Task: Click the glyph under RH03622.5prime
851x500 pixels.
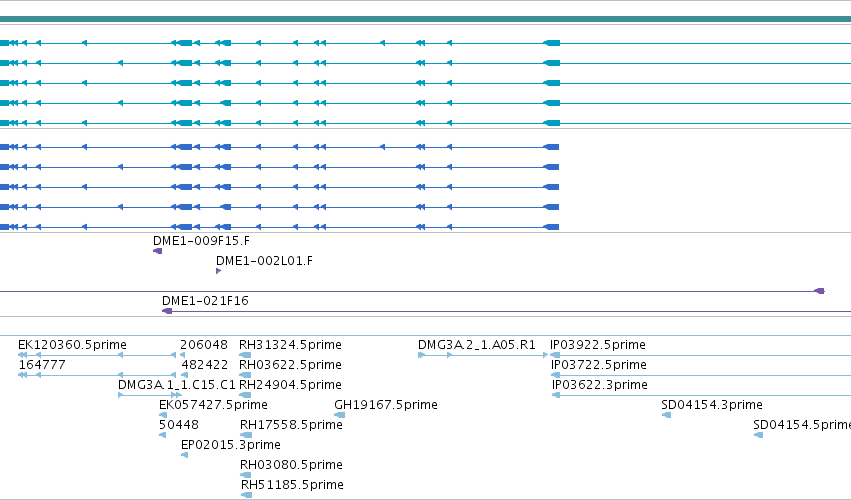Action: tap(245, 375)
